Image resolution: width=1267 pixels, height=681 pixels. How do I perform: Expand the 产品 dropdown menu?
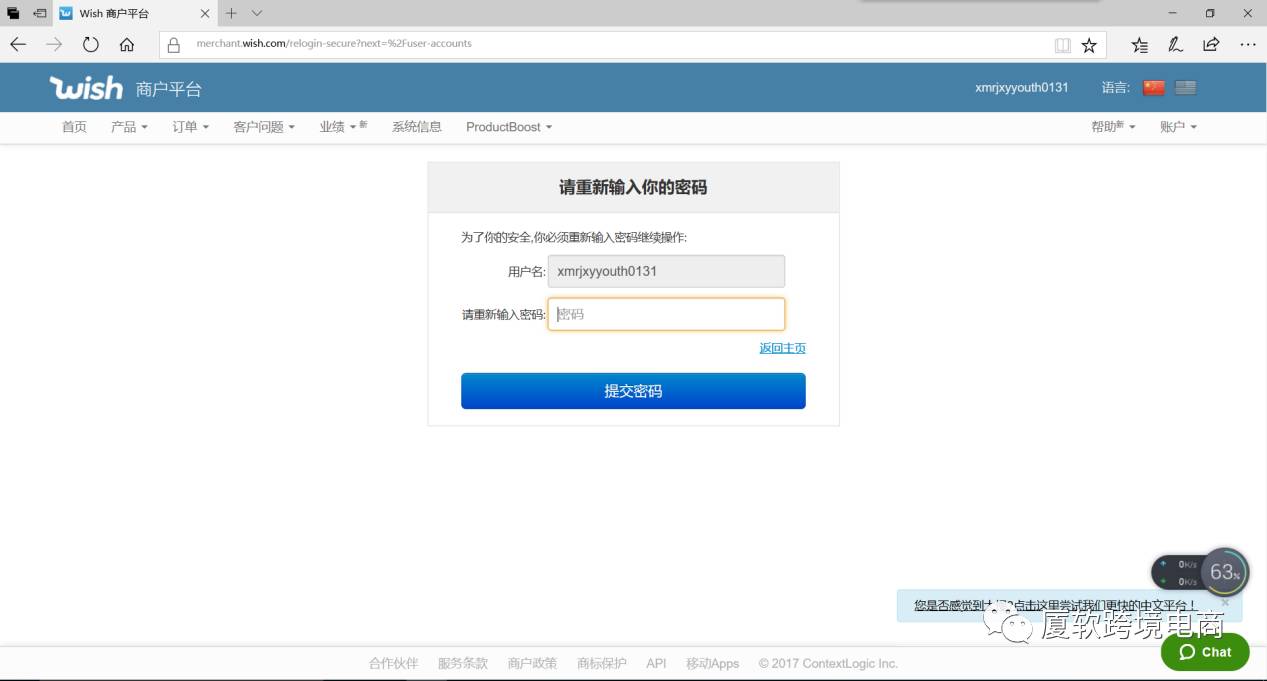[129, 127]
